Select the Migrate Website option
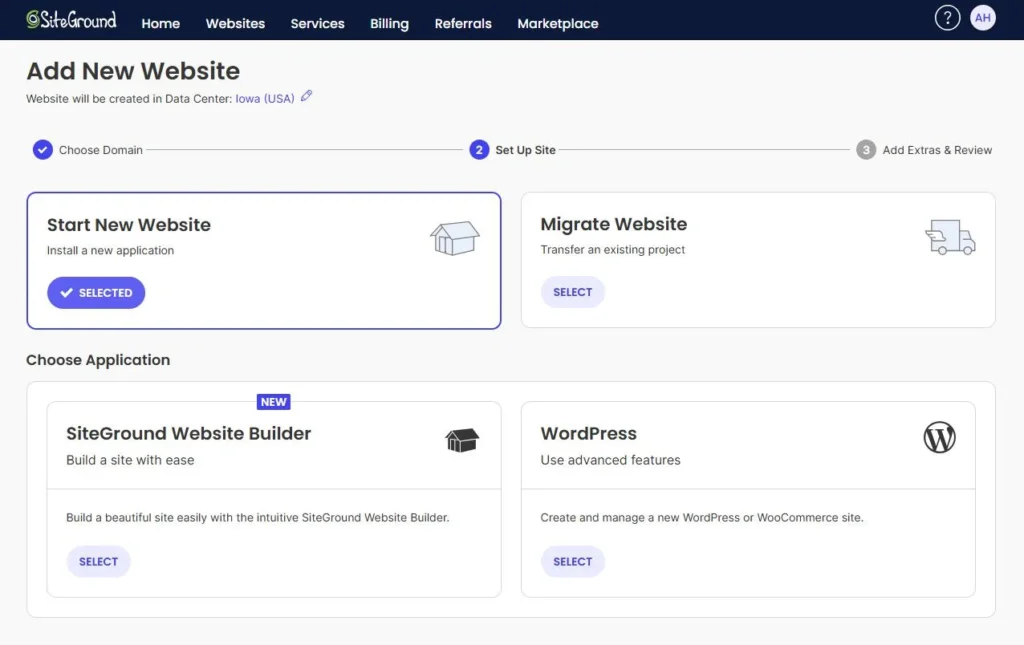 [573, 292]
